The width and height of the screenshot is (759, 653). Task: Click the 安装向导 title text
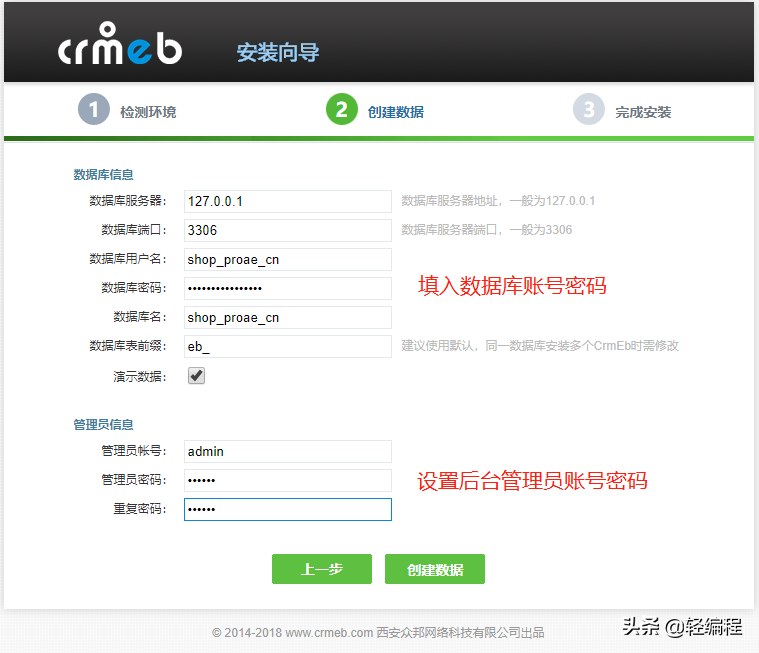(x=278, y=52)
